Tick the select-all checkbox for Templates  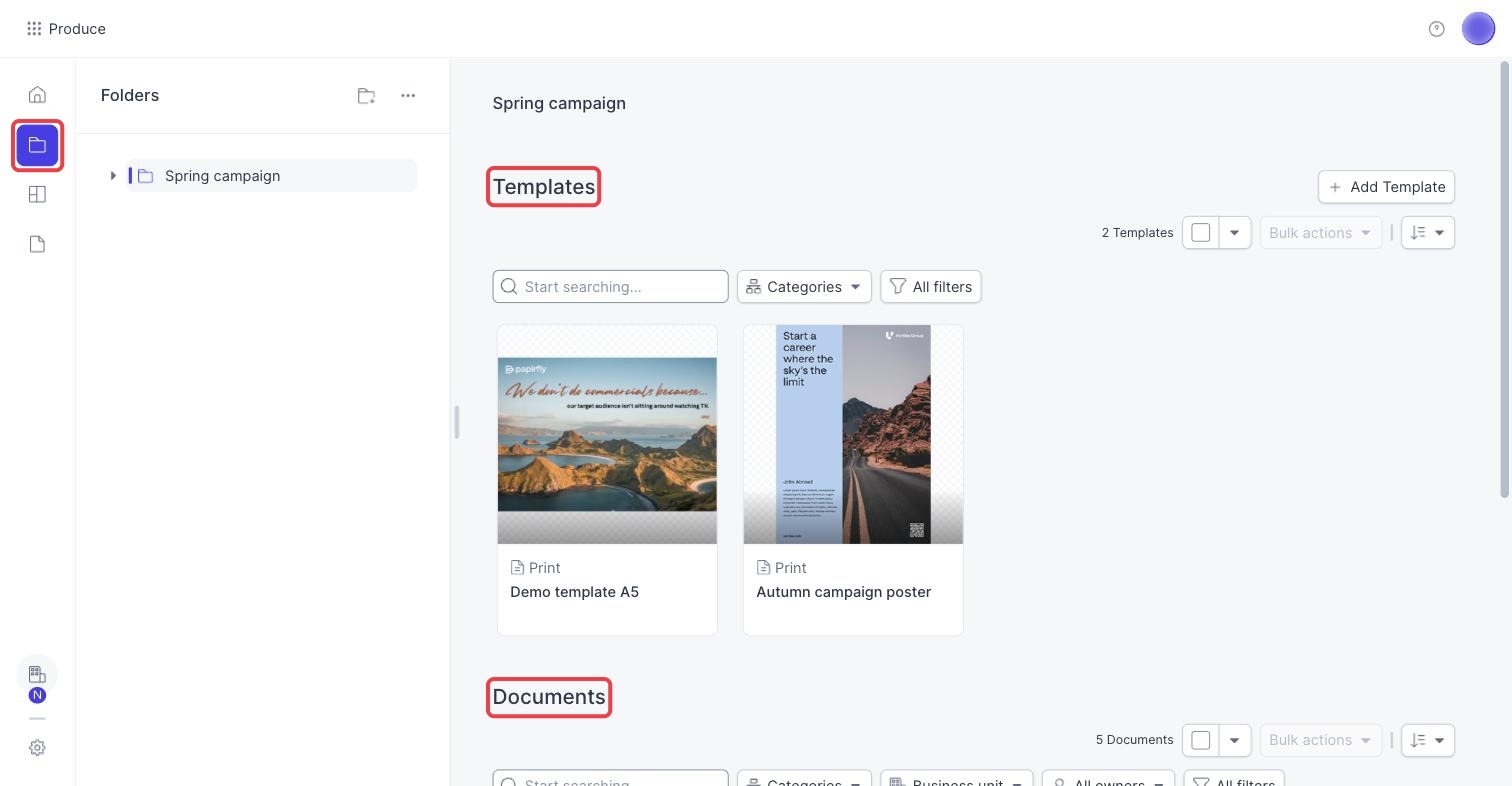pos(1201,233)
